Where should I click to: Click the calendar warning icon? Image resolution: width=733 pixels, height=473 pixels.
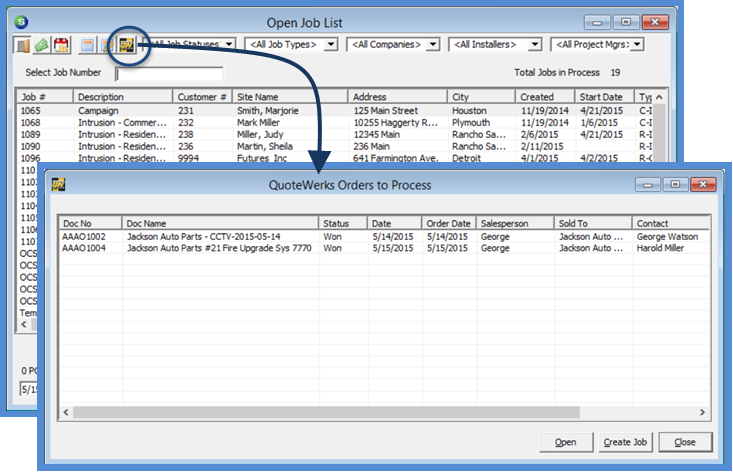(61, 45)
